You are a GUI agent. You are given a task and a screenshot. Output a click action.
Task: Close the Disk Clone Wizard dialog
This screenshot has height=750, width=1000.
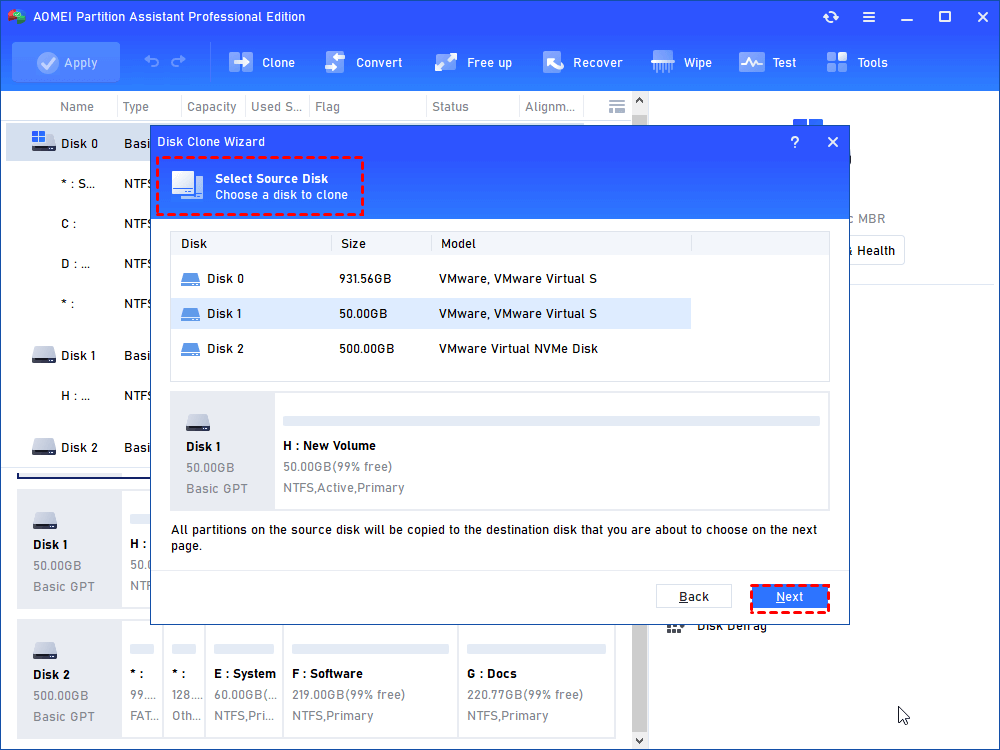833,142
